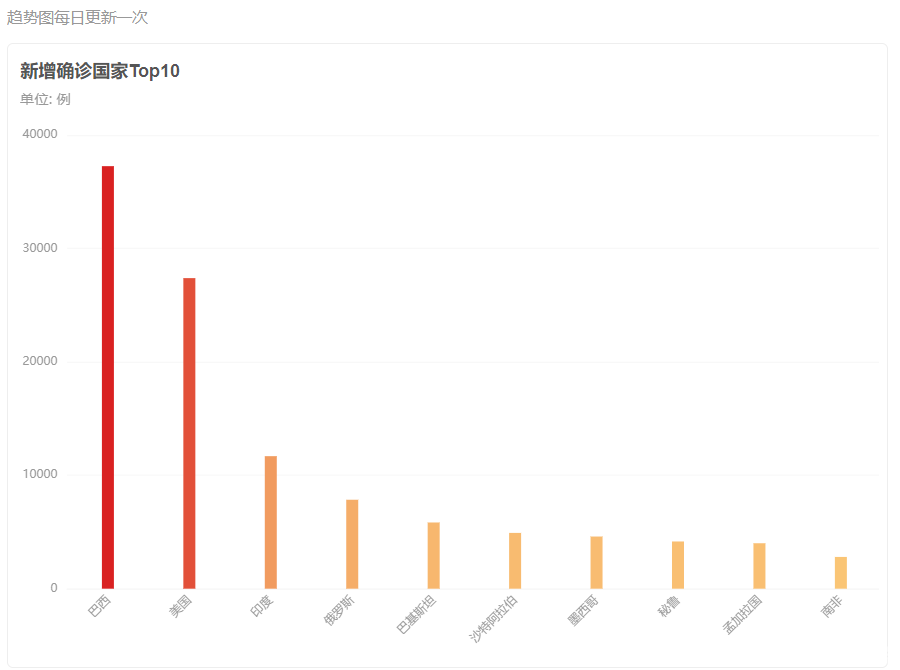Select the 墨西哥 bar
900x670 pixels.
(597, 562)
